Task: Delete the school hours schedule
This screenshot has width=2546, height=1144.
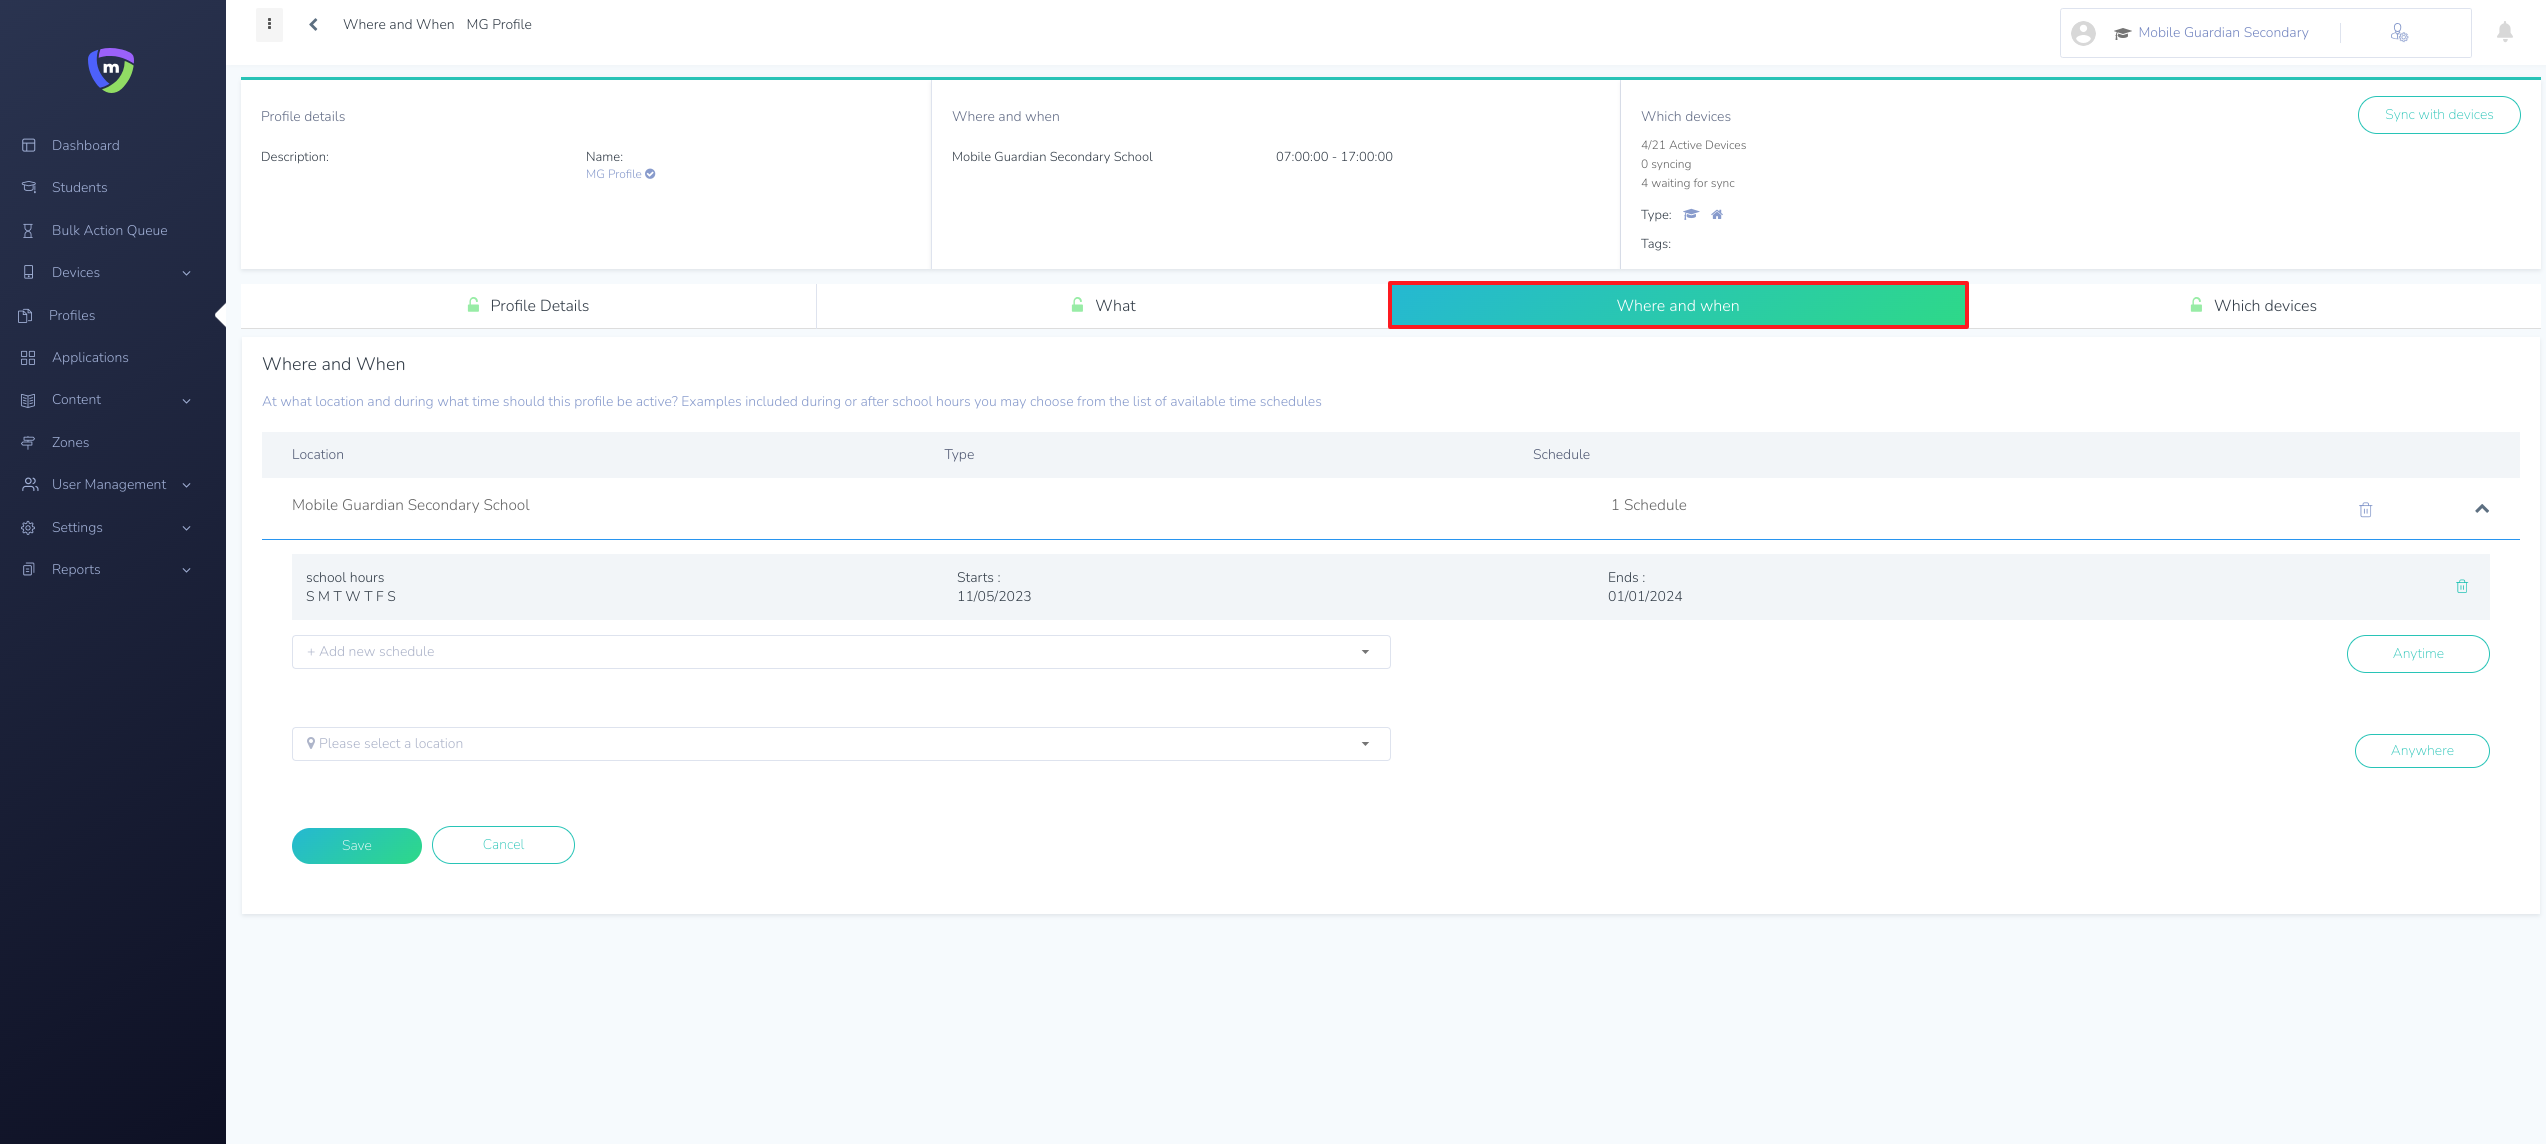Action: (2462, 587)
